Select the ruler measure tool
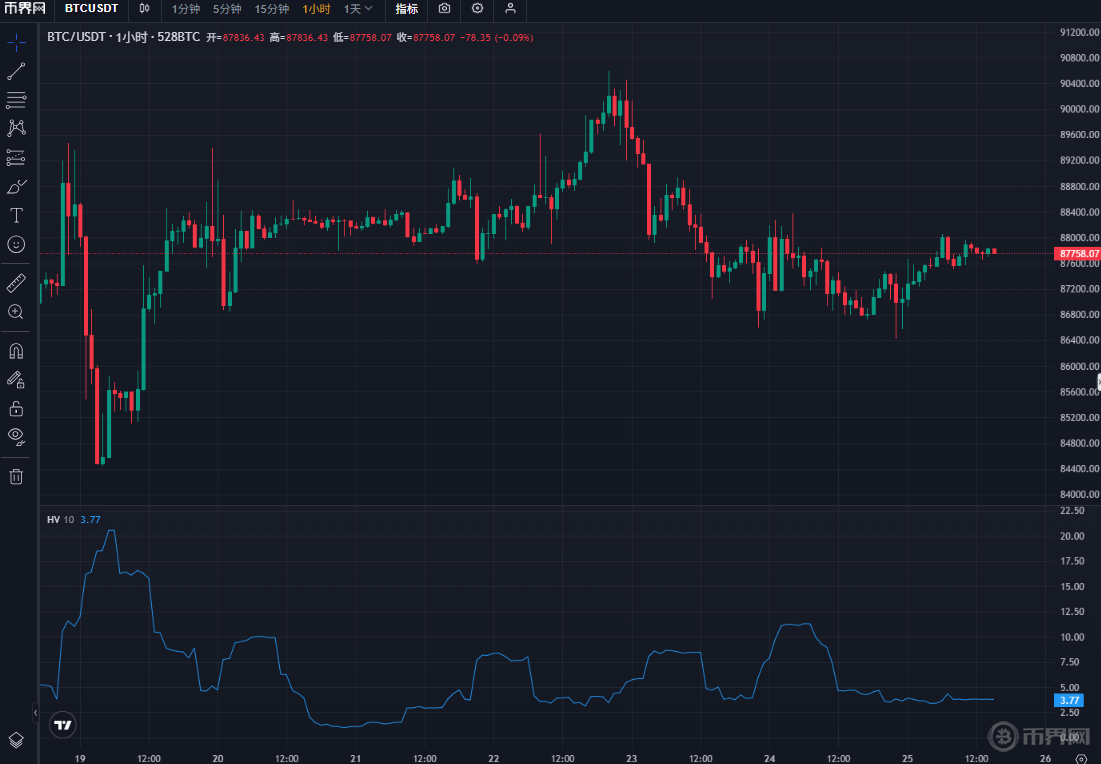 coord(16,283)
